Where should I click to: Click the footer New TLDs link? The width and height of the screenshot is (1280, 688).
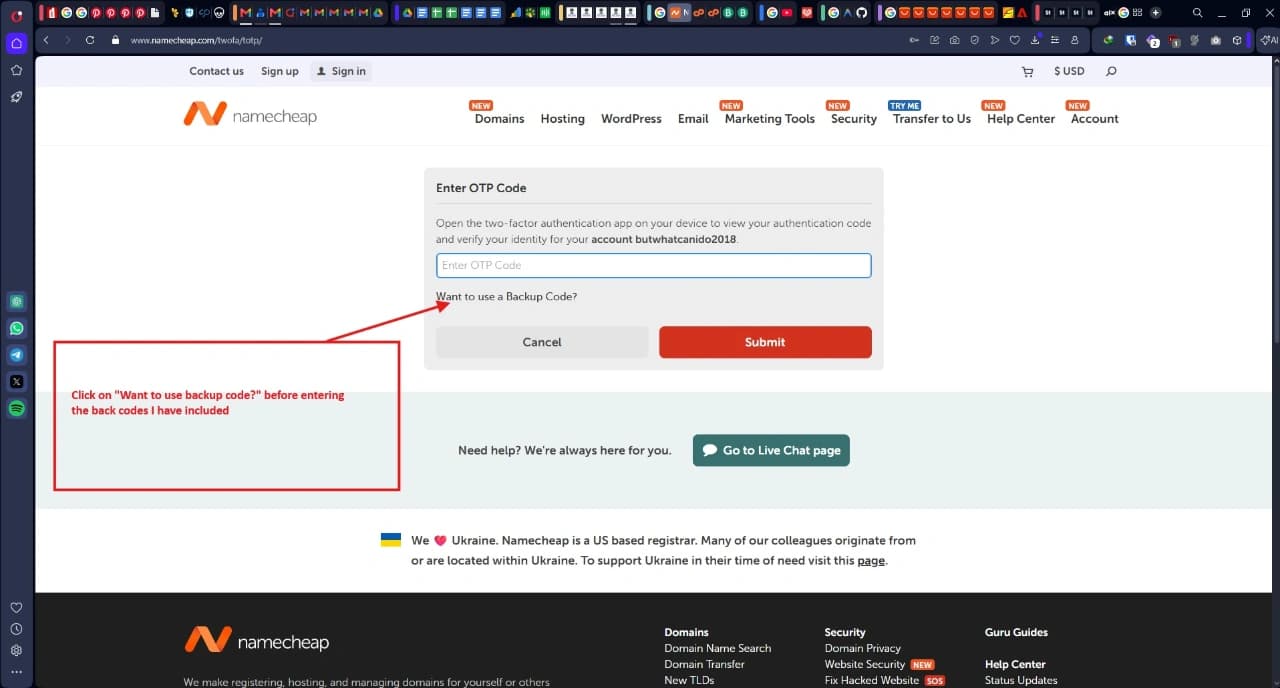690,680
